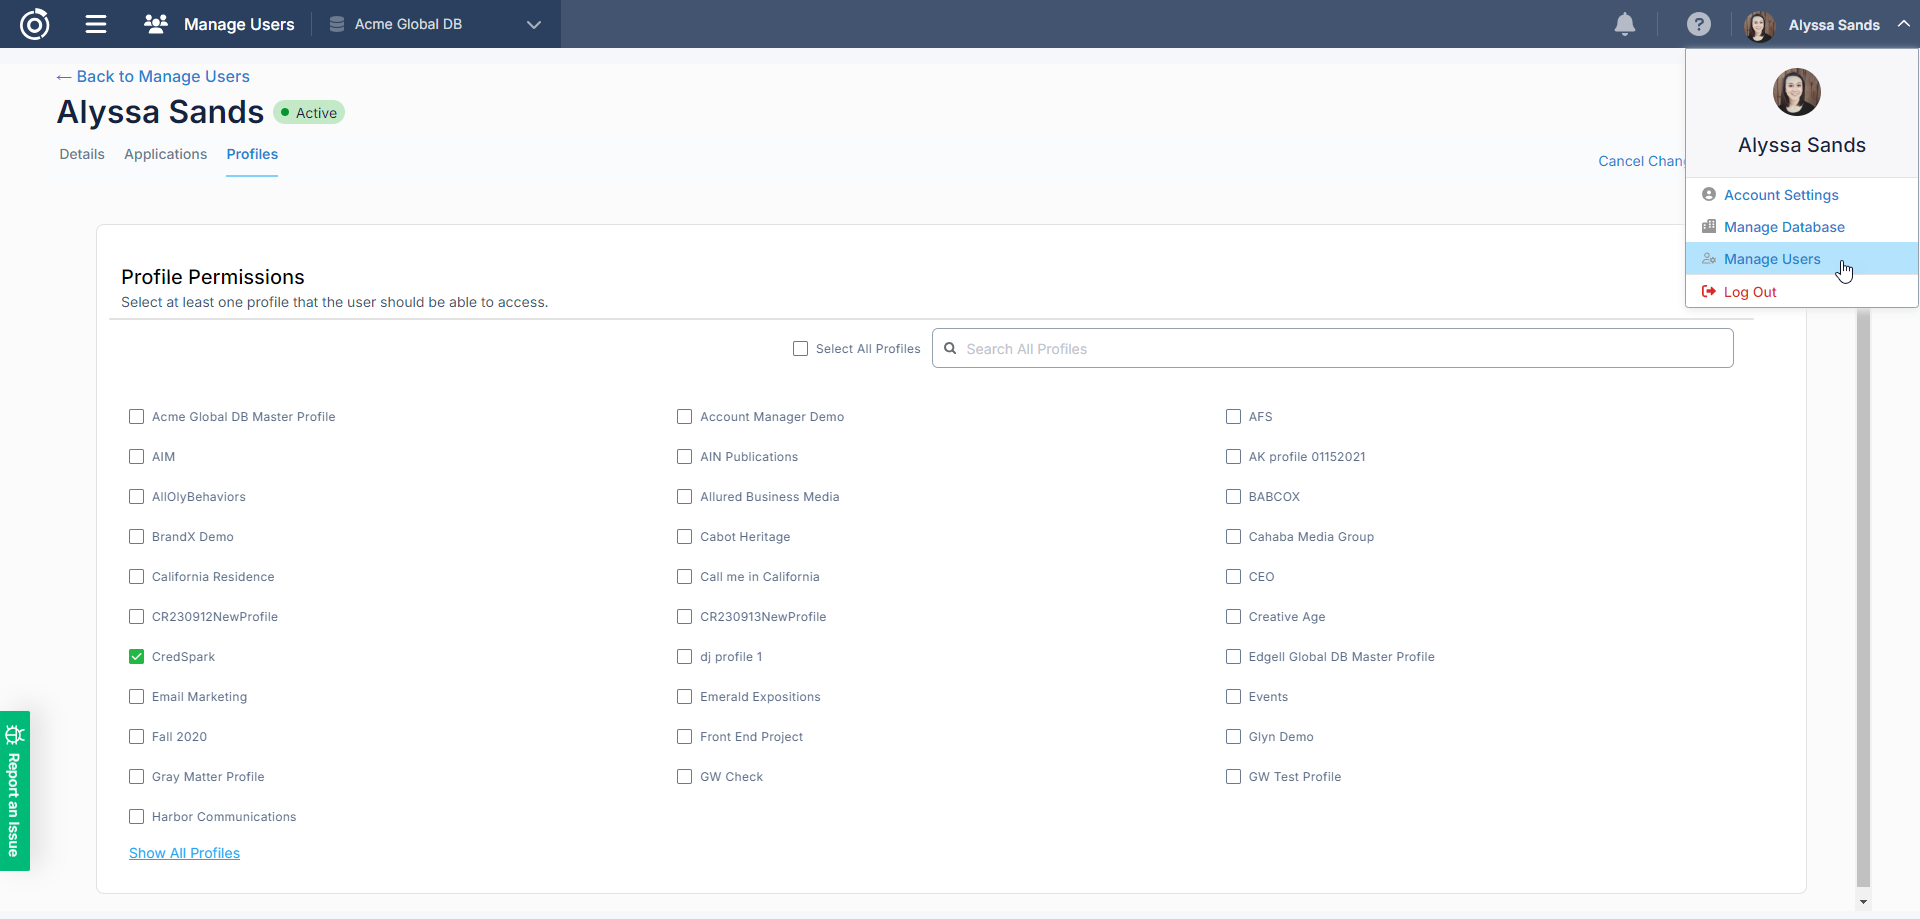Click the database stack icon beside Acme Global DB
This screenshot has width=1920, height=919.
[337, 24]
